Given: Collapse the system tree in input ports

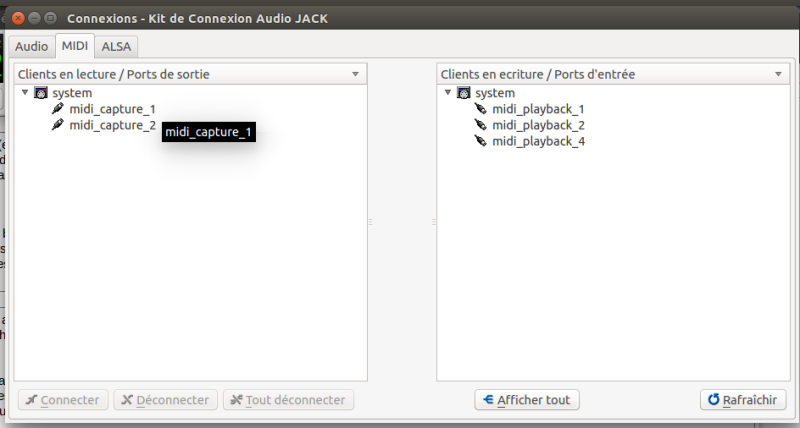Looking at the screenshot, I should (x=447, y=93).
